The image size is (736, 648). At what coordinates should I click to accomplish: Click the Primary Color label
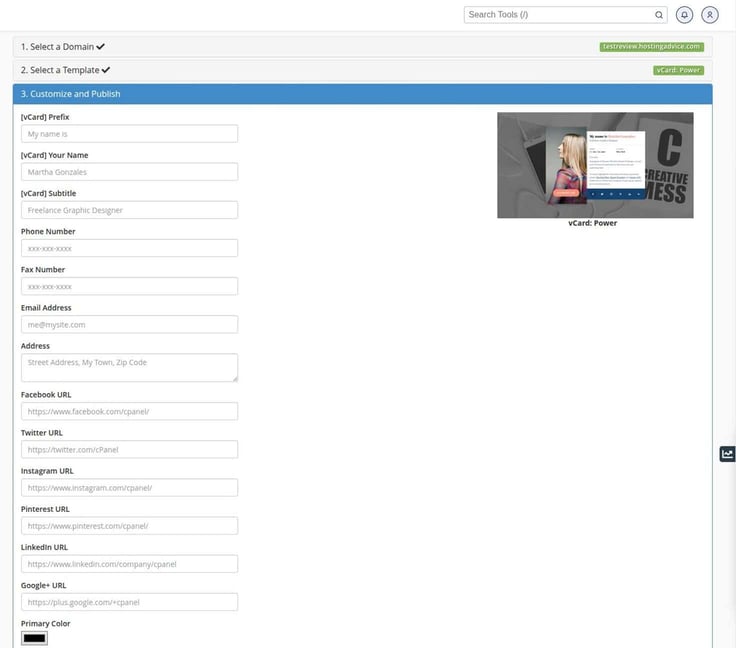coord(46,624)
